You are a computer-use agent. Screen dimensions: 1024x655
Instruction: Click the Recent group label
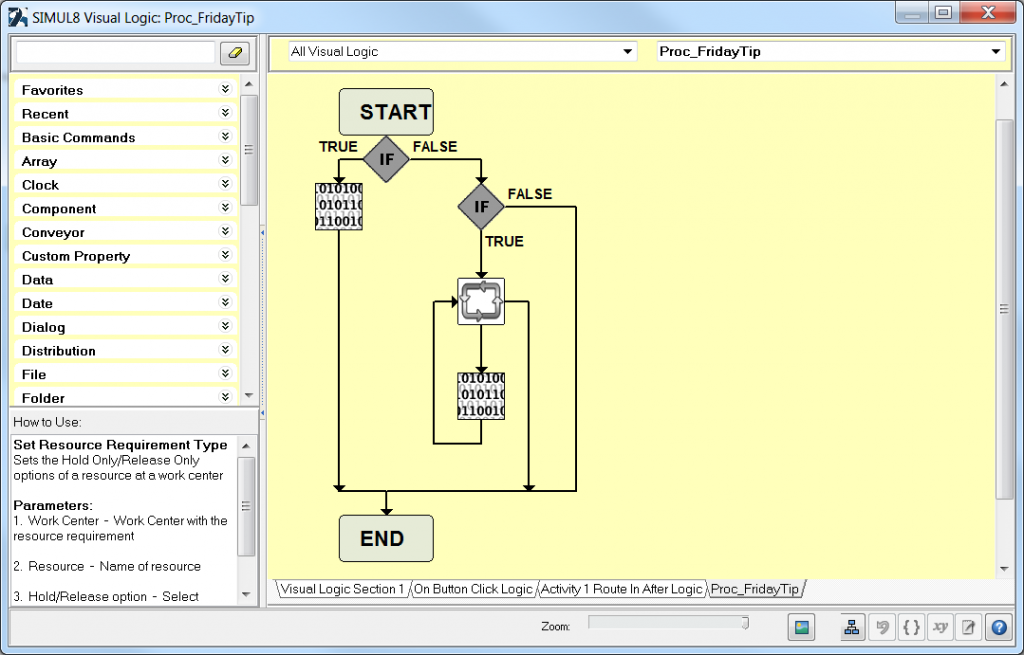pos(45,114)
